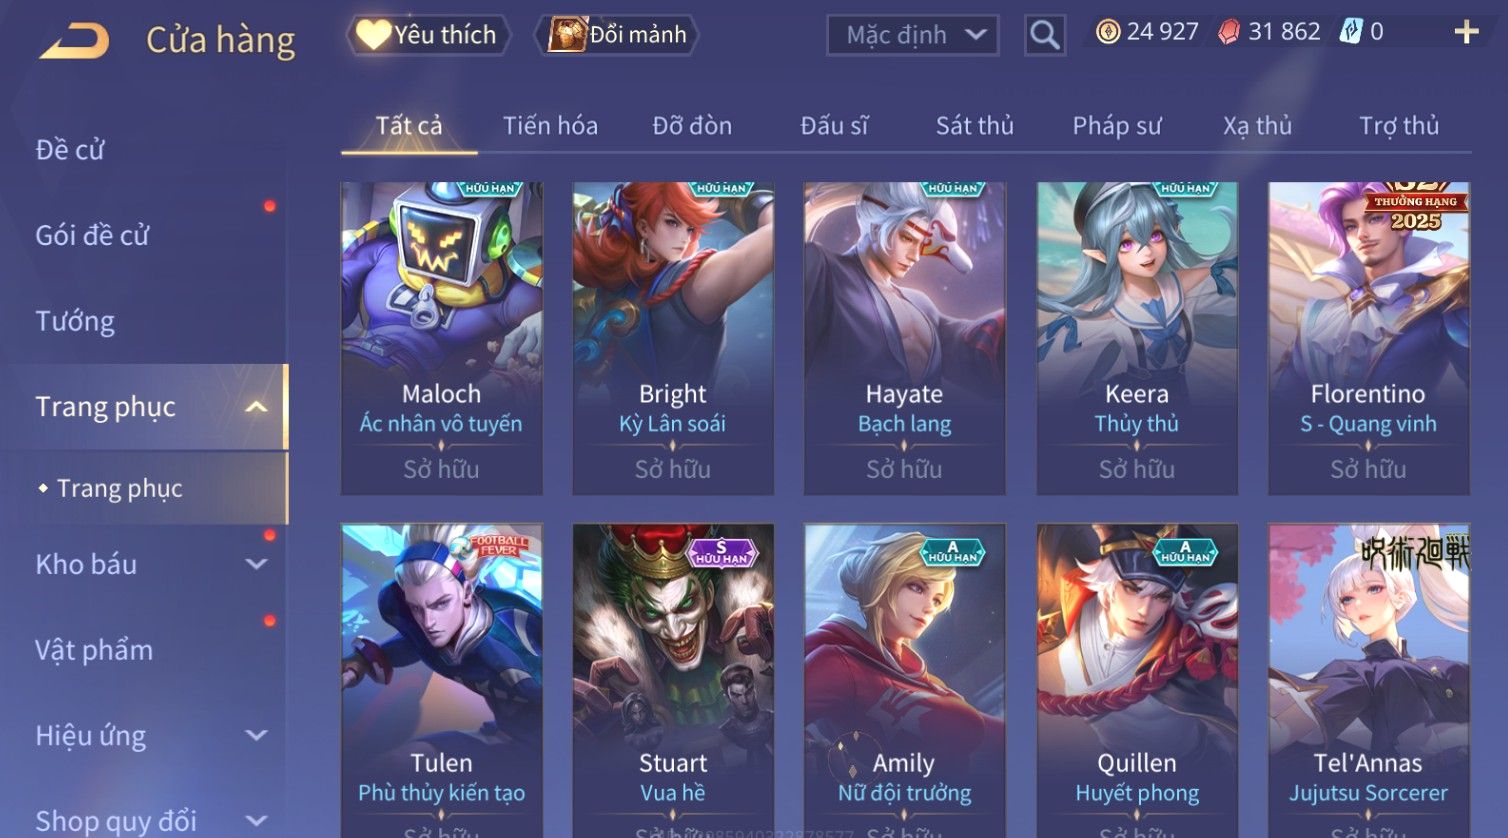This screenshot has width=1508, height=838.
Task: Tap the golden back arrow icon
Action: click(74, 40)
